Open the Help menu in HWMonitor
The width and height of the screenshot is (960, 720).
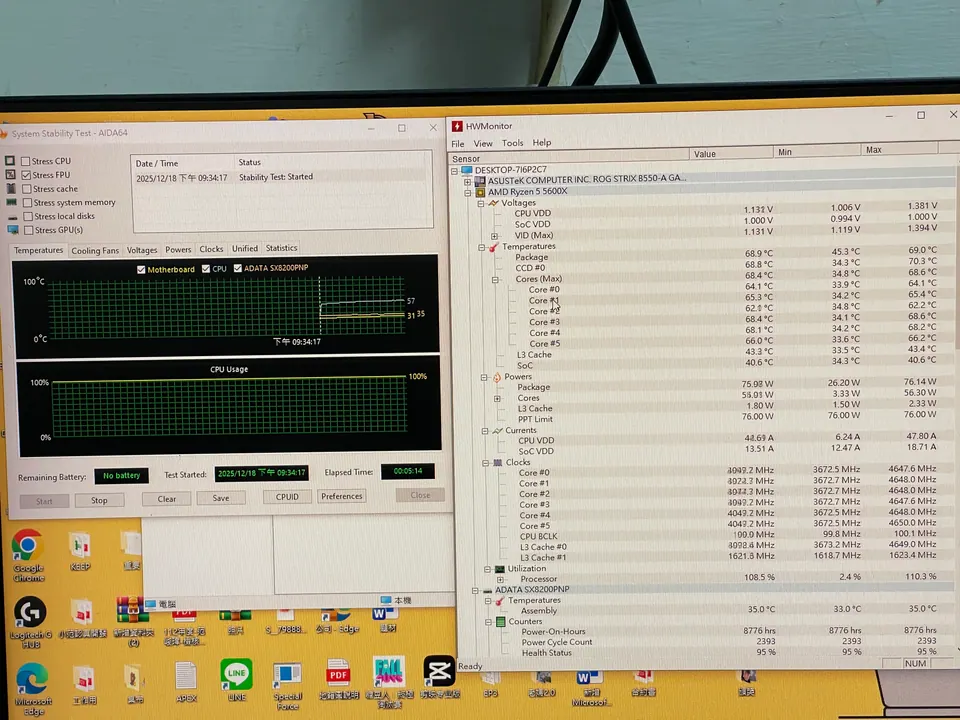[x=541, y=143]
